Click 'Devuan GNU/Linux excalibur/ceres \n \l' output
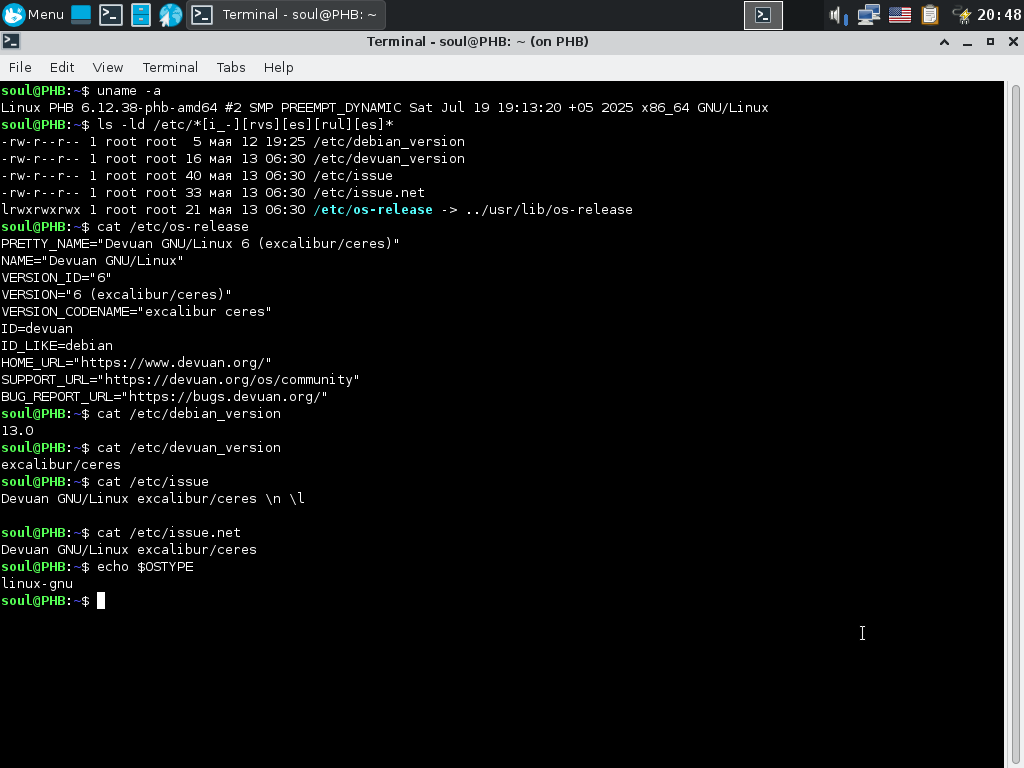 (x=153, y=499)
